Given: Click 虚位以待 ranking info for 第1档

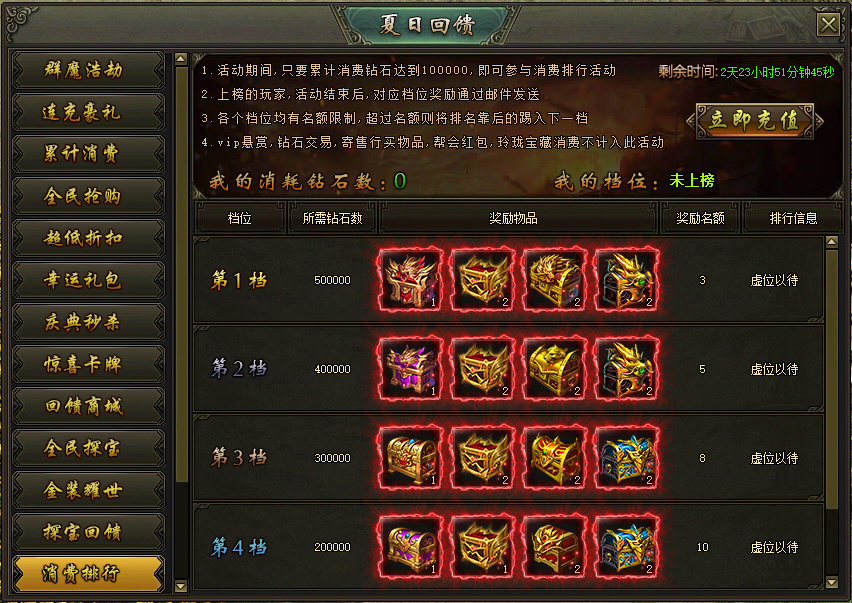Looking at the screenshot, I should pyautogui.click(x=774, y=280).
